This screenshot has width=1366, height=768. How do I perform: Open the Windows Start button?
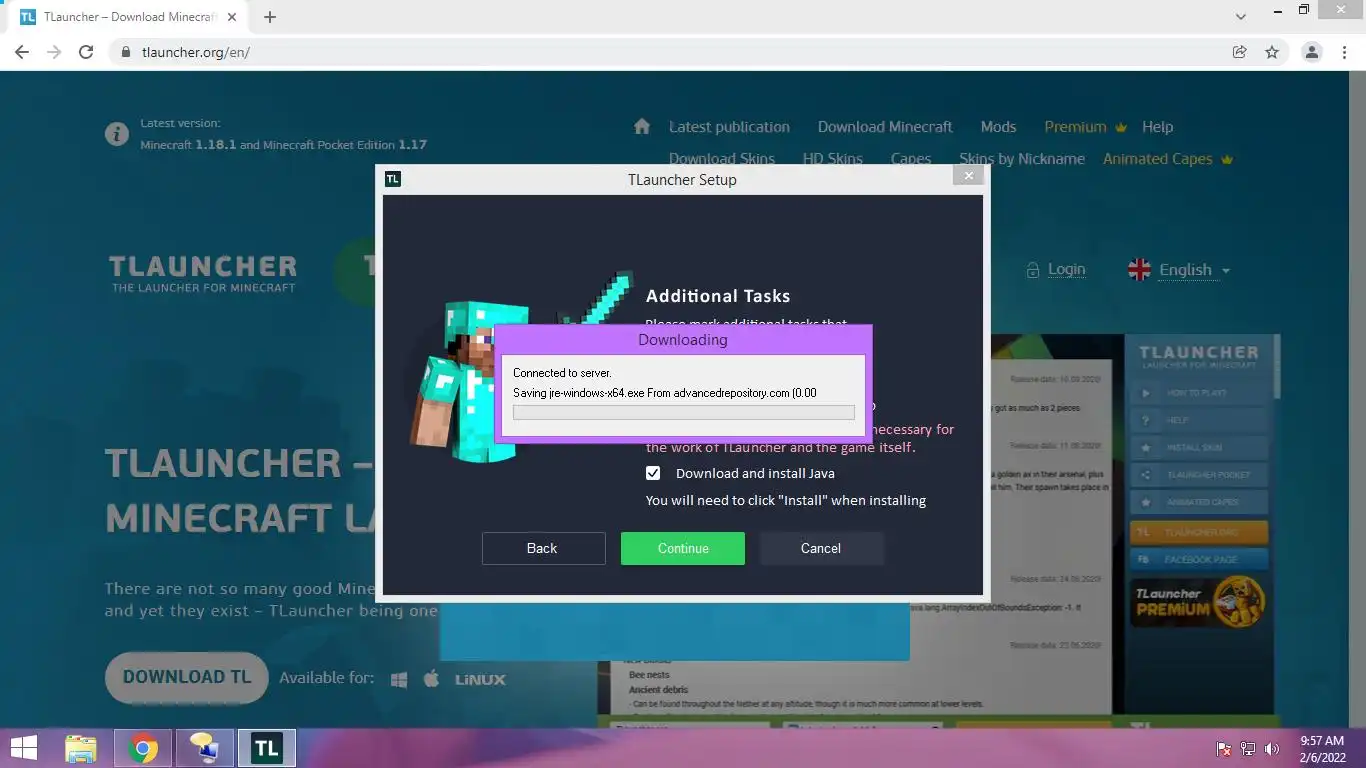25,748
